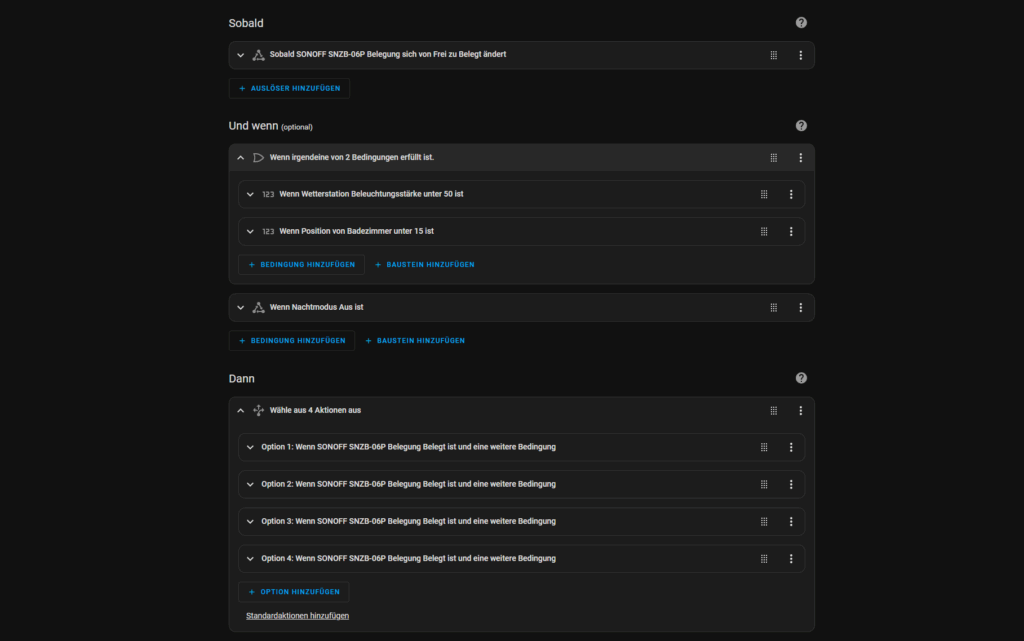1024x641 pixels.
Task: Click numeric icon of Wetterstation condition
Action: point(268,195)
